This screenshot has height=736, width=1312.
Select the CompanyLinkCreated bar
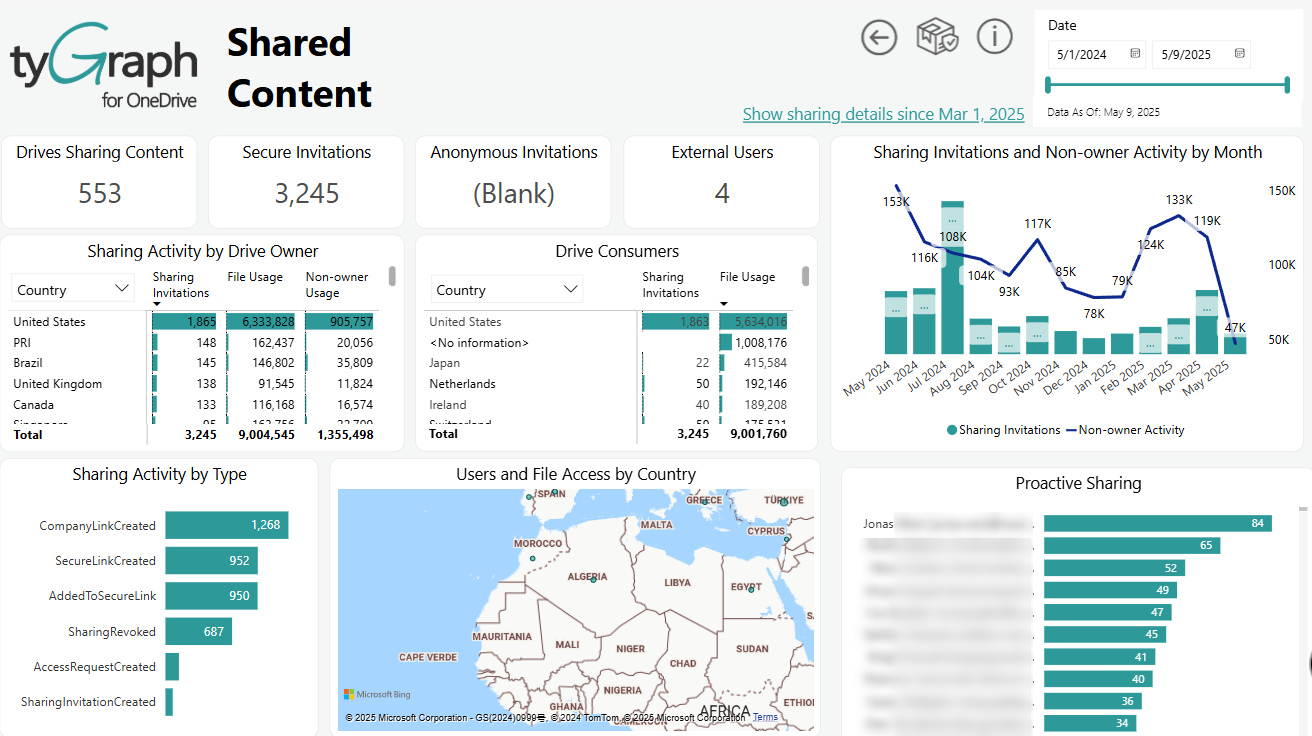[227, 525]
